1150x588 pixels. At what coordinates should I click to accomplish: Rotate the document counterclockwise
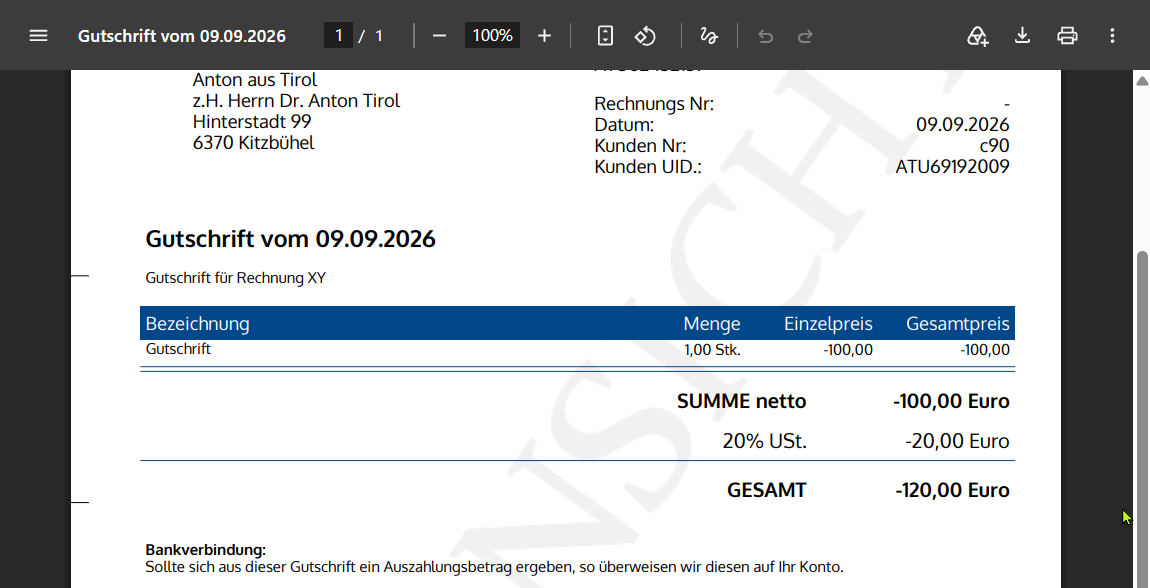pos(645,35)
